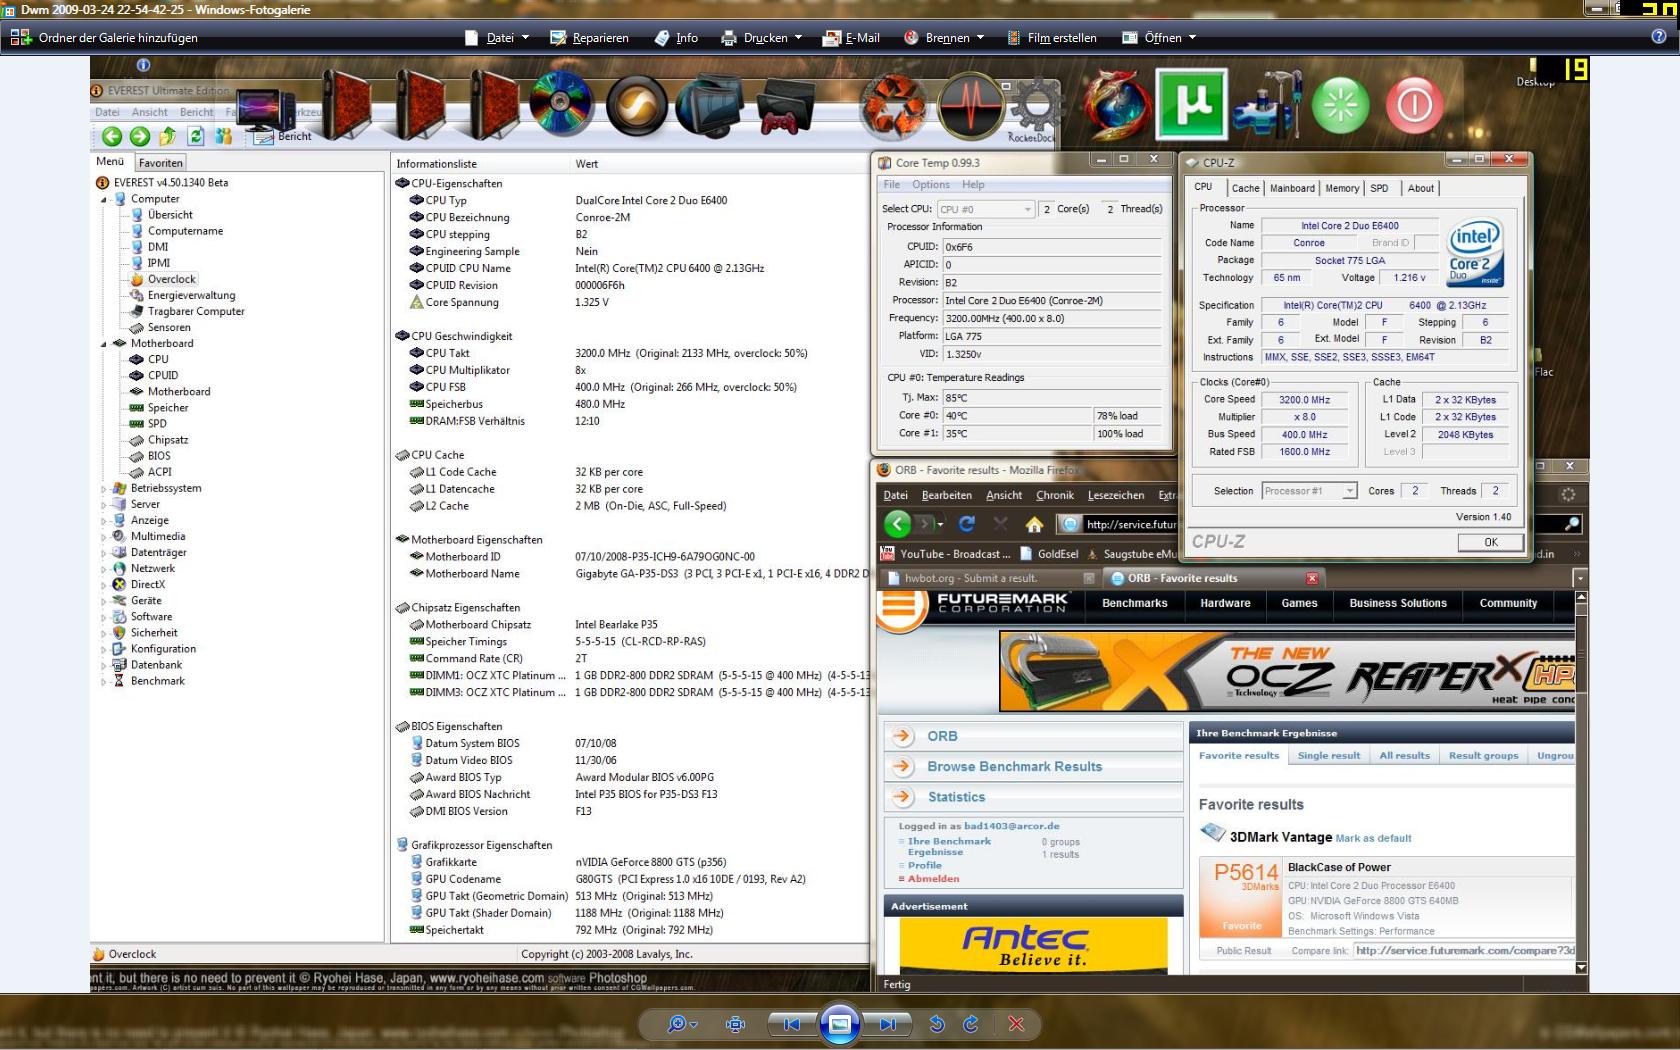Click the red heartbeat monitor dock icon
The height and width of the screenshot is (1050, 1680).
(970, 105)
